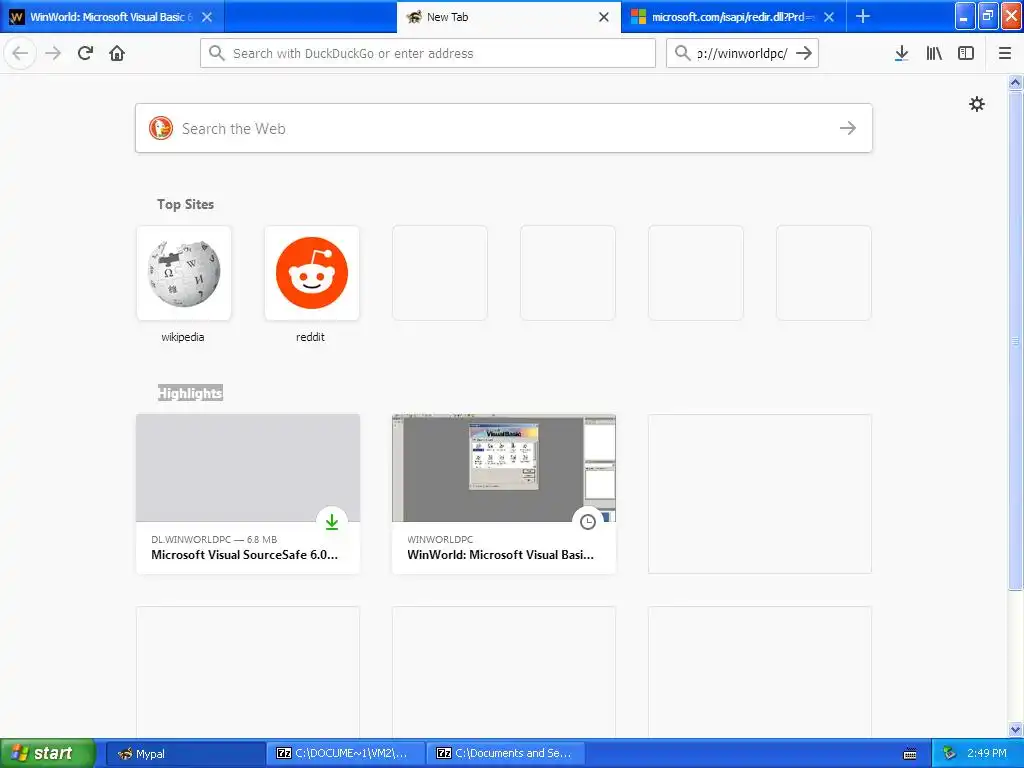Screen dimensions: 1024x768
Task: Click the forward navigation arrow
Action: click(x=53, y=53)
